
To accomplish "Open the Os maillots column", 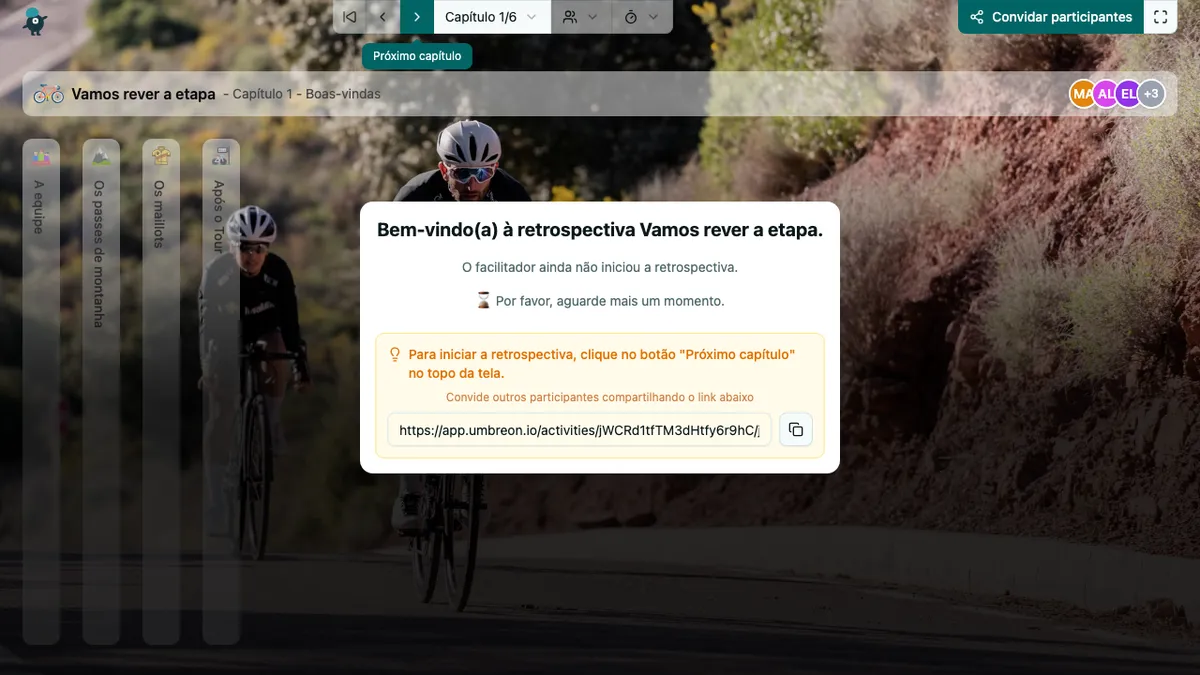I will (x=161, y=391).
